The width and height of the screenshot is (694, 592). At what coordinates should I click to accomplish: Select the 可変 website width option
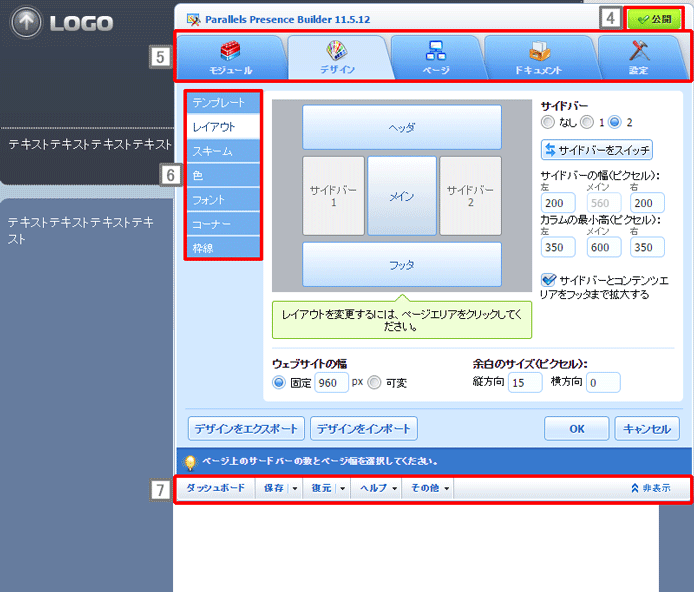pos(375,382)
